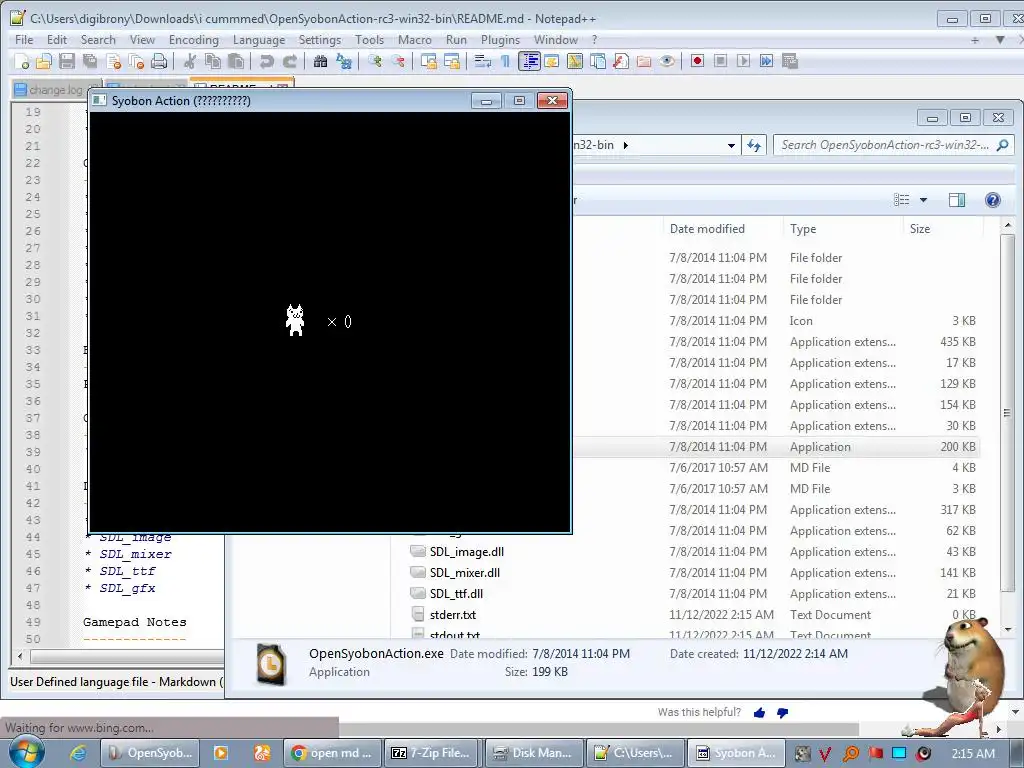Open the Chrome 'open md' taskbar button
1024x768 pixels.
331,753
